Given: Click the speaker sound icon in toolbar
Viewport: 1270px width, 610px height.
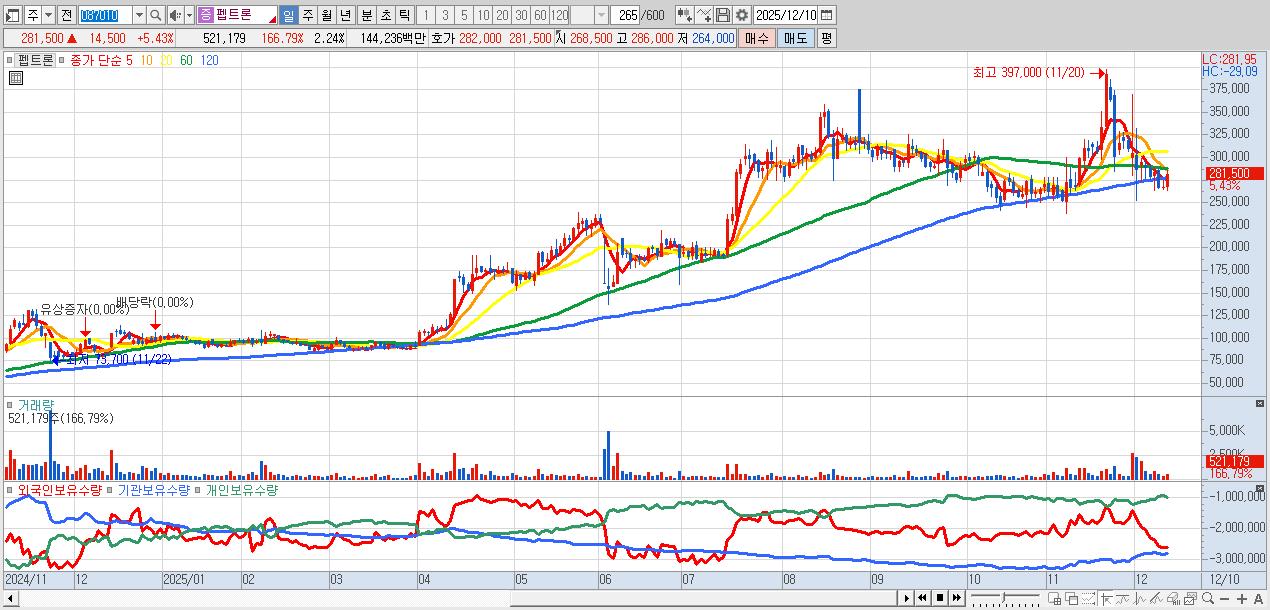Looking at the screenshot, I should [175, 15].
